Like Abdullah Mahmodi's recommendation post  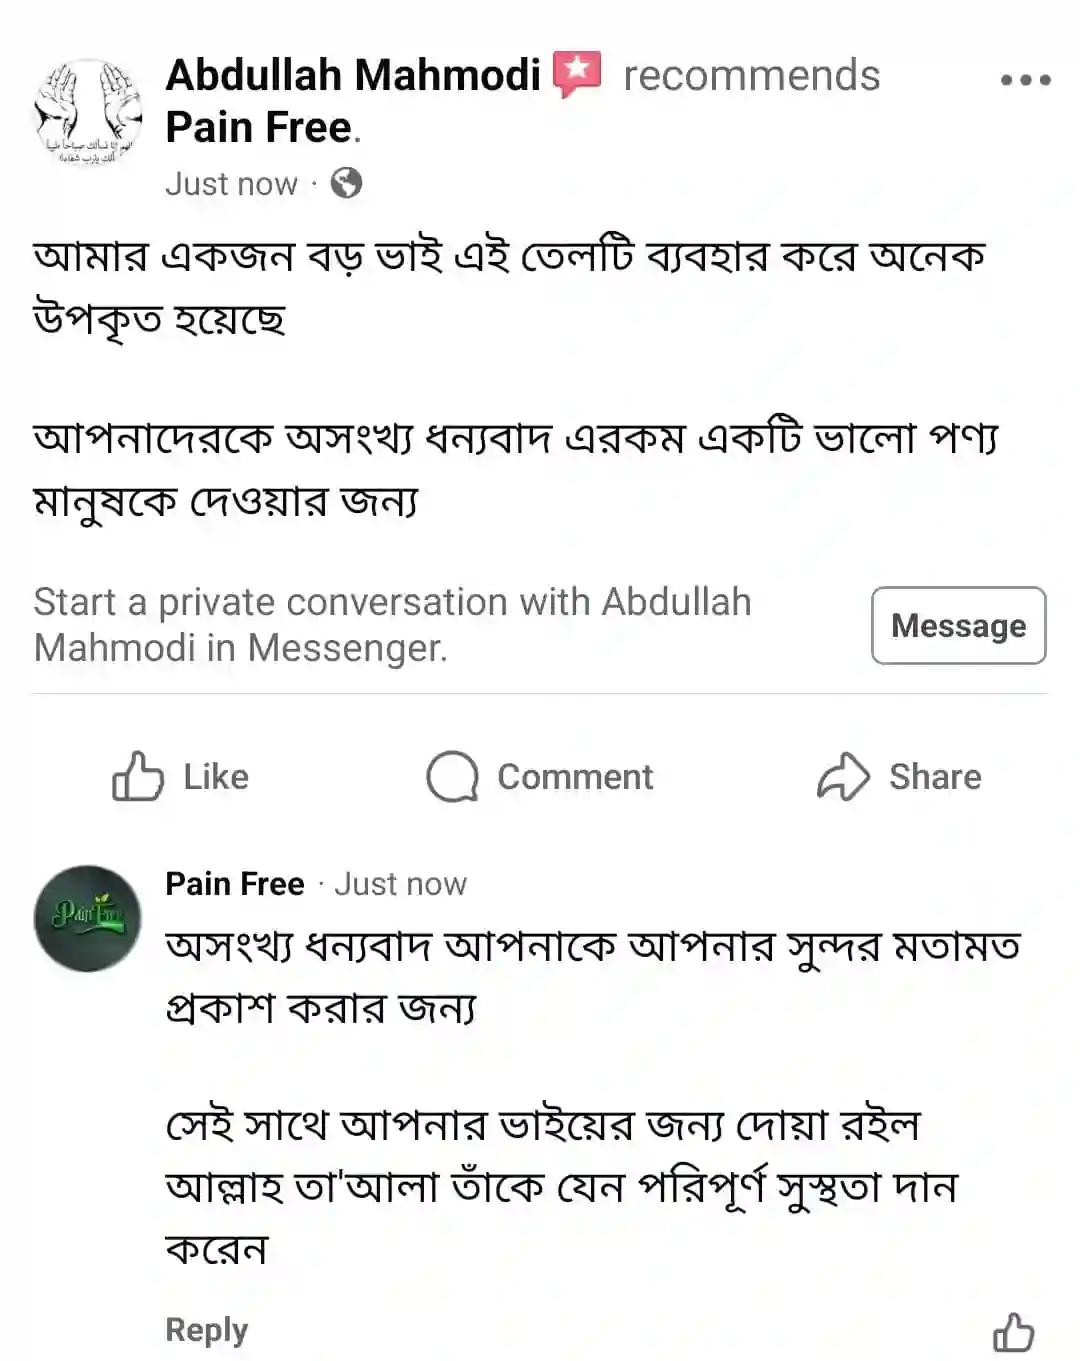click(180, 777)
